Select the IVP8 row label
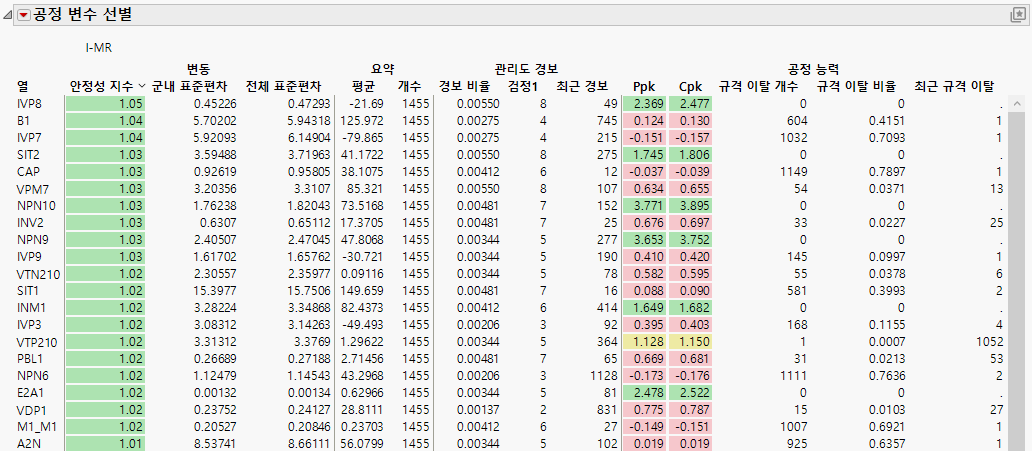 (29, 103)
